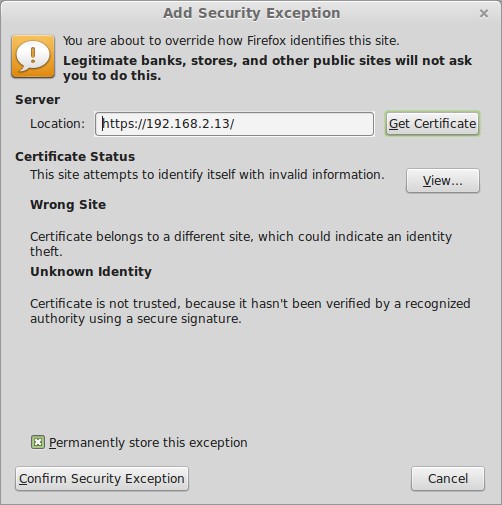Select the 'Location:' field label
The height and width of the screenshot is (505, 502).
(x=58, y=124)
